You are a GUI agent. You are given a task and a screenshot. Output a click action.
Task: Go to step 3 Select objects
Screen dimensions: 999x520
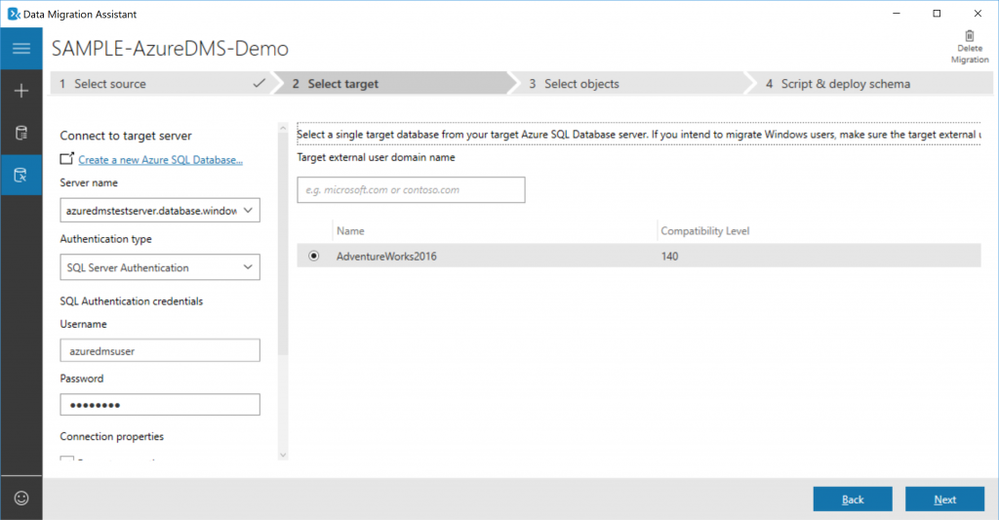click(x=629, y=83)
